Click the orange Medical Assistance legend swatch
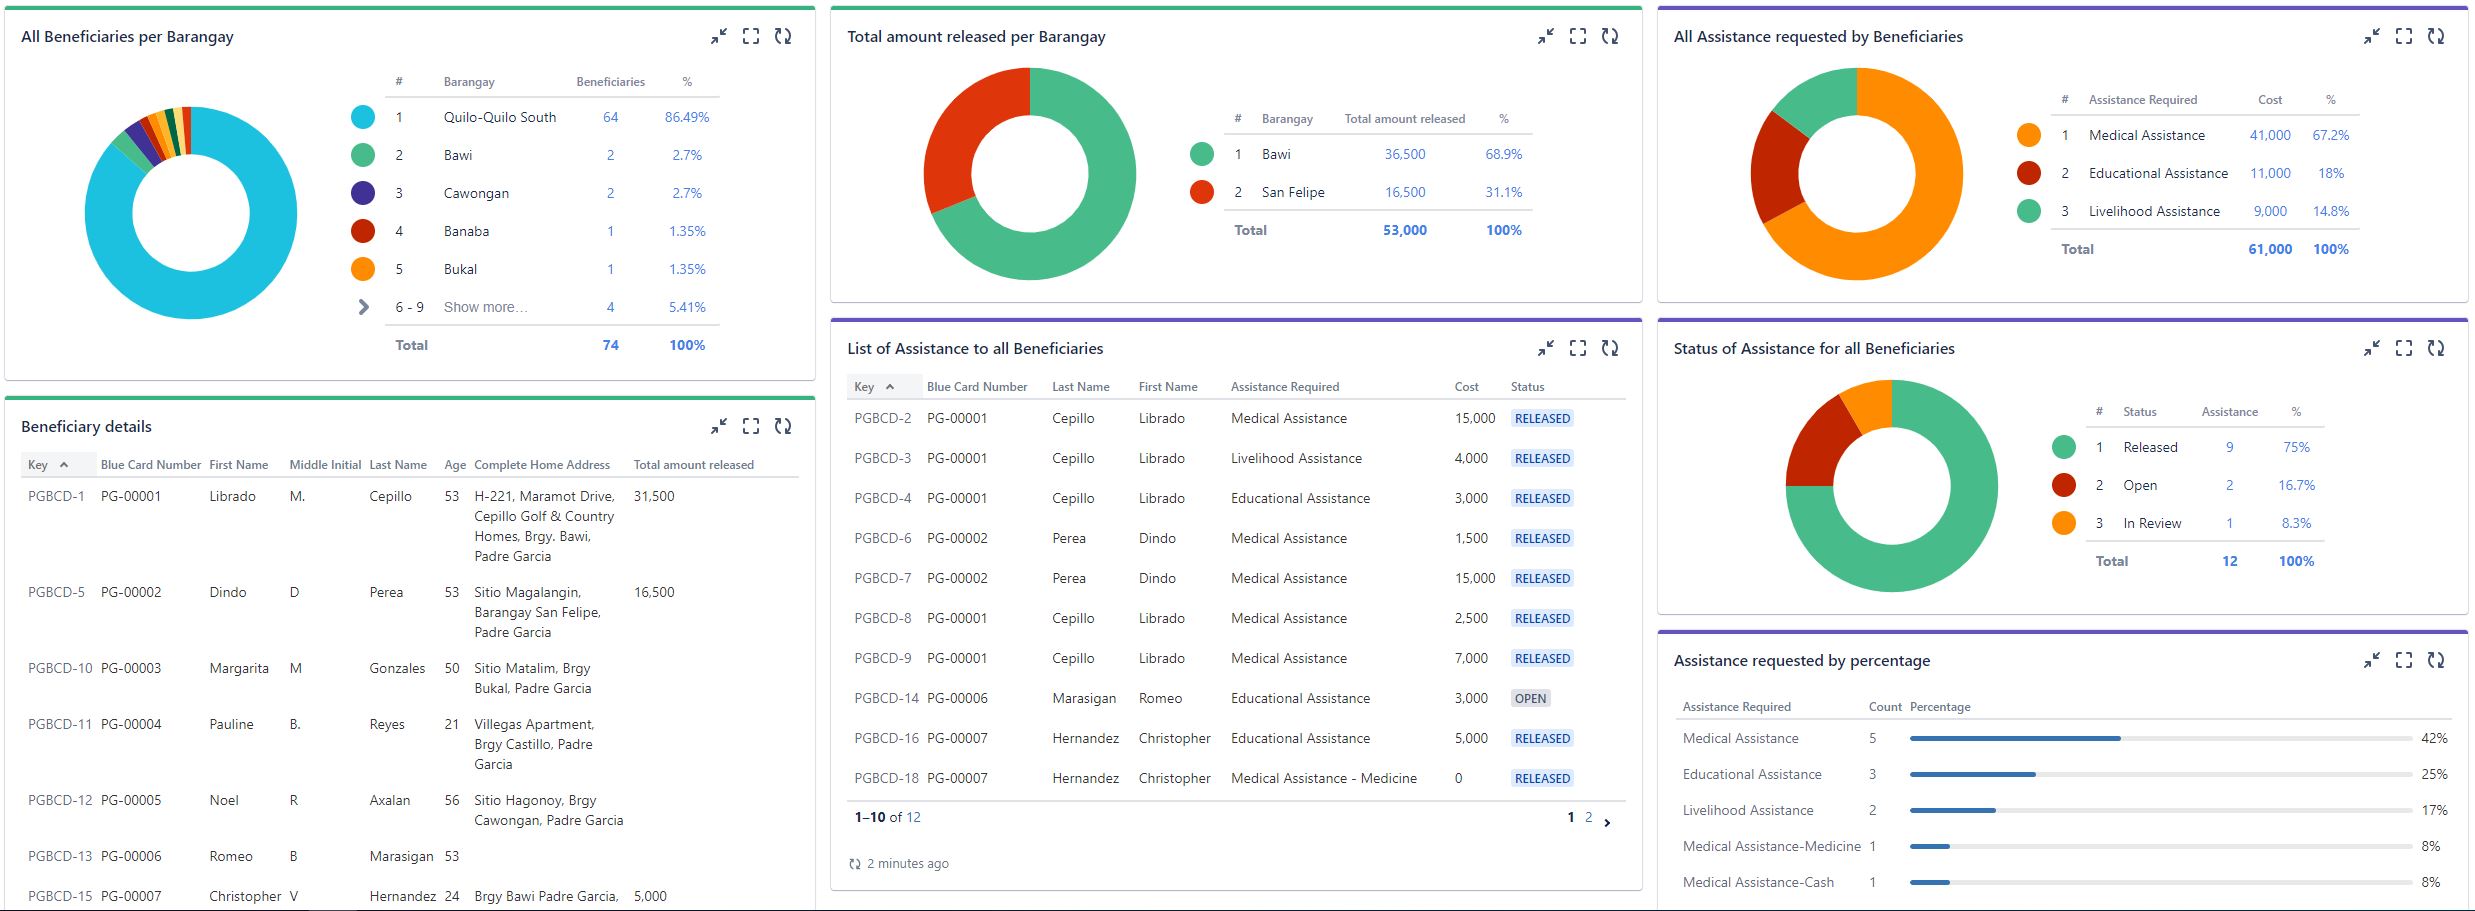 pyautogui.click(x=2028, y=135)
